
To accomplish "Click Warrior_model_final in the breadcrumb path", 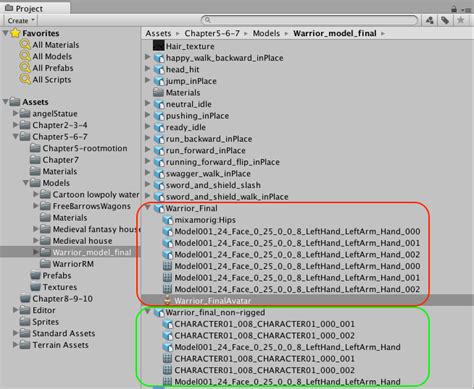I will [335, 33].
